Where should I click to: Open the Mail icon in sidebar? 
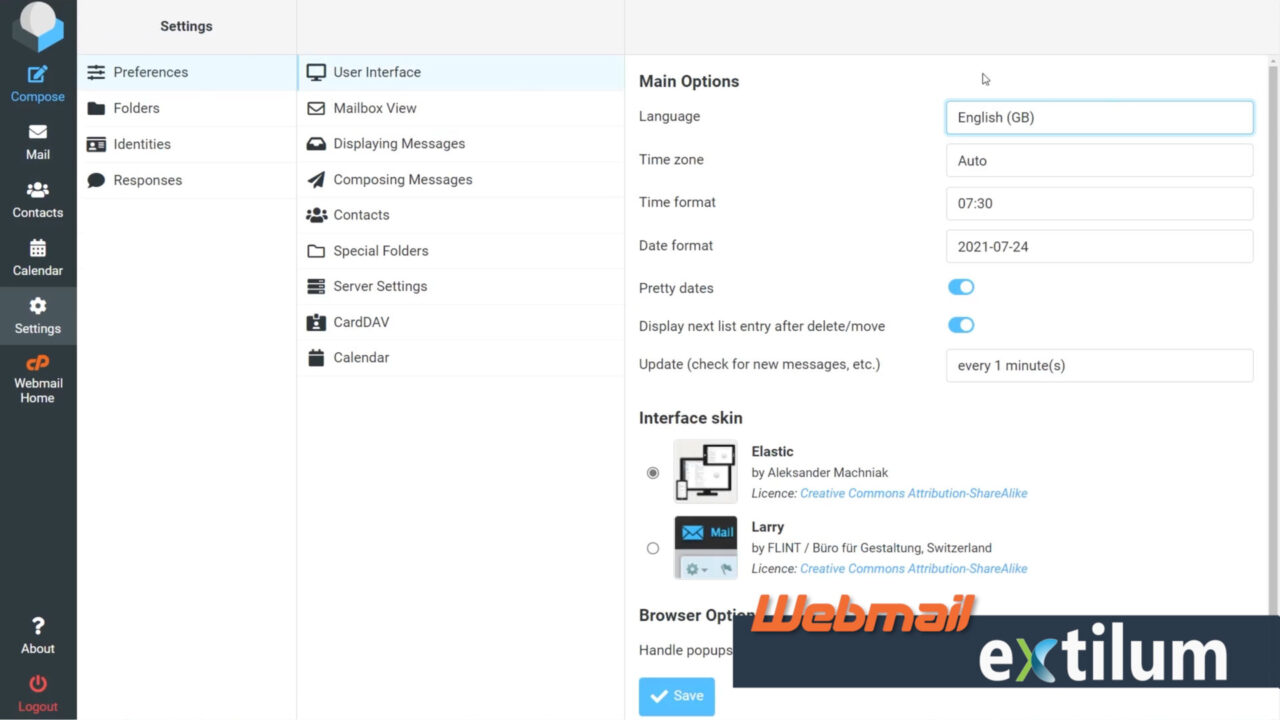(37, 139)
